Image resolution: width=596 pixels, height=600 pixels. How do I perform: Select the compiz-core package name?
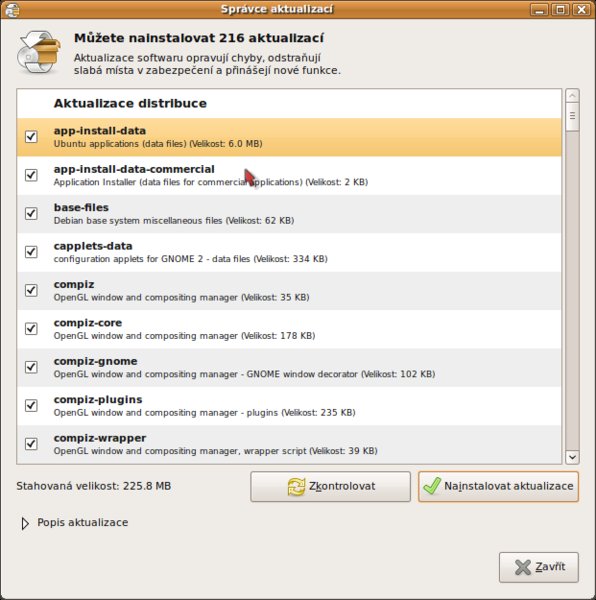pyautogui.click(x=88, y=323)
